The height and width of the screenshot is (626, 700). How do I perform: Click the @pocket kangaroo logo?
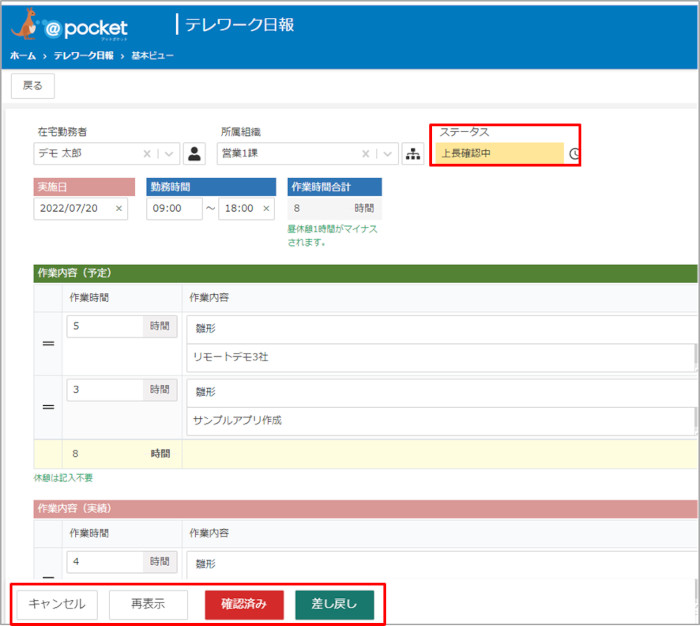[x=69, y=25]
